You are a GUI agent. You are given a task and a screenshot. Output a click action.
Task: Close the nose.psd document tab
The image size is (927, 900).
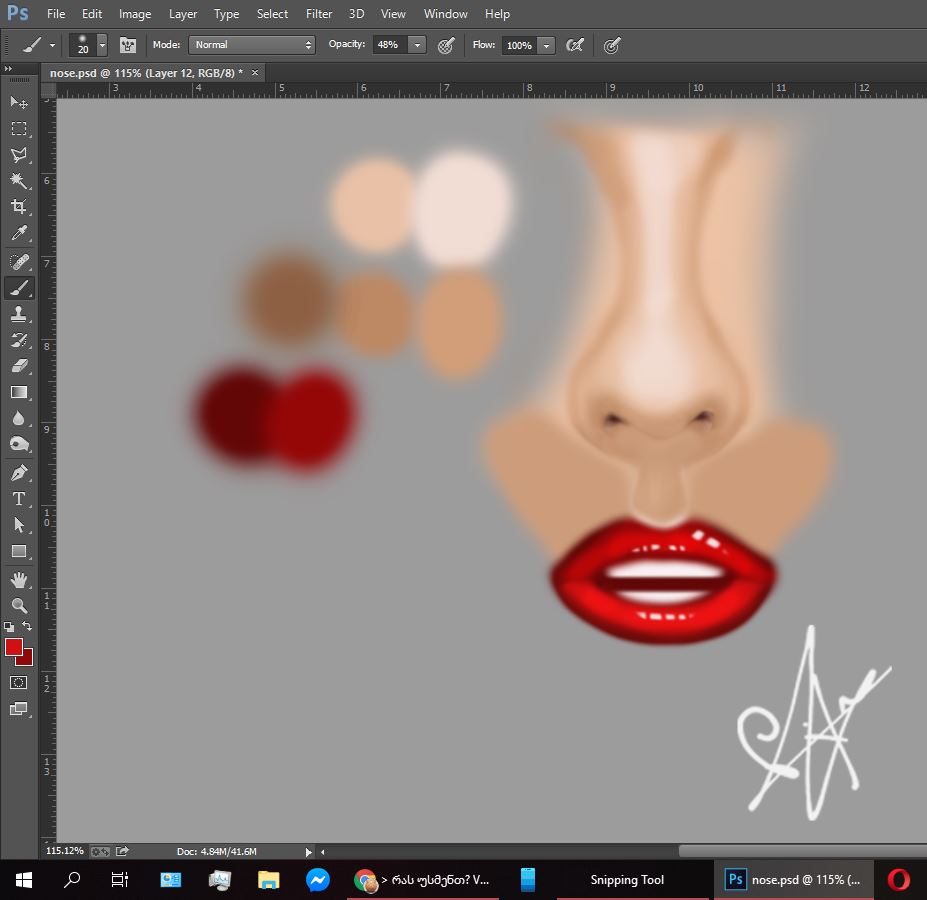[255, 73]
